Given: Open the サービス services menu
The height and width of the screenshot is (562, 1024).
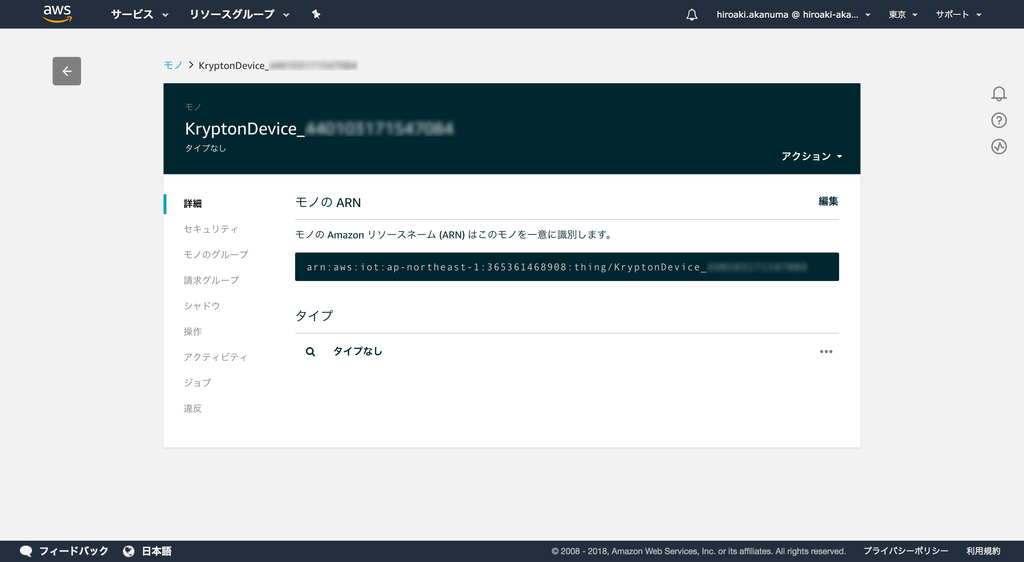Looking at the screenshot, I should [139, 14].
